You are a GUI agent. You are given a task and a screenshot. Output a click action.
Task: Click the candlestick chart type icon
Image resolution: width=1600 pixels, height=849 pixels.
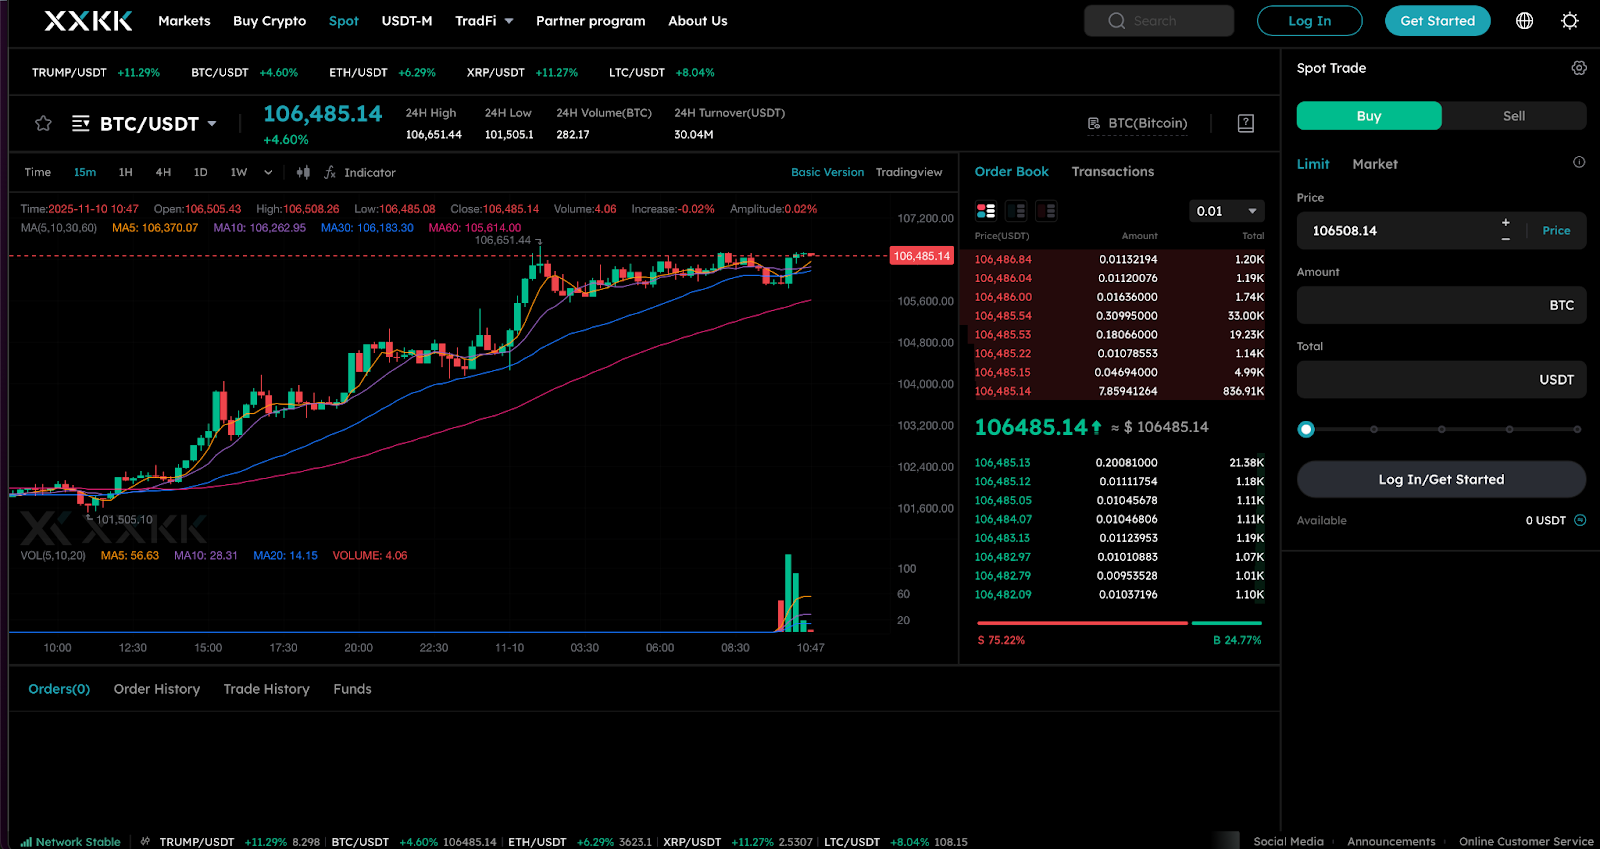[x=303, y=172]
